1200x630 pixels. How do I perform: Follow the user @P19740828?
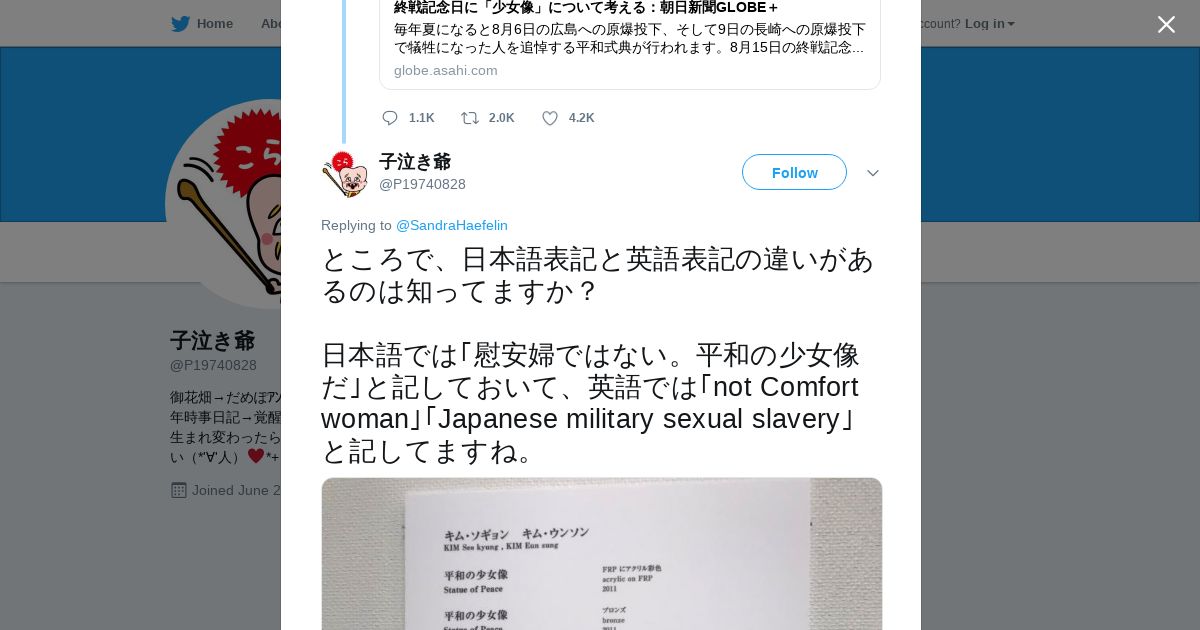click(x=794, y=172)
